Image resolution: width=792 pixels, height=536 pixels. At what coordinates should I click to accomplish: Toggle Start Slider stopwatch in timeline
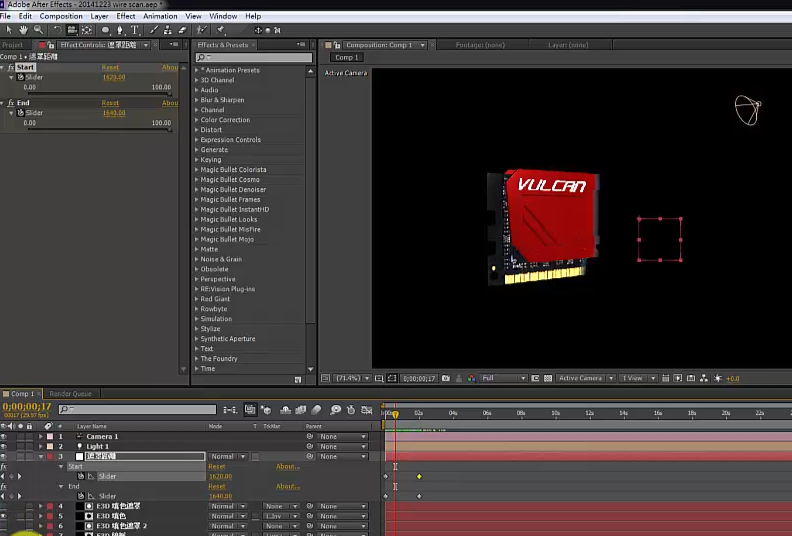[81, 476]
